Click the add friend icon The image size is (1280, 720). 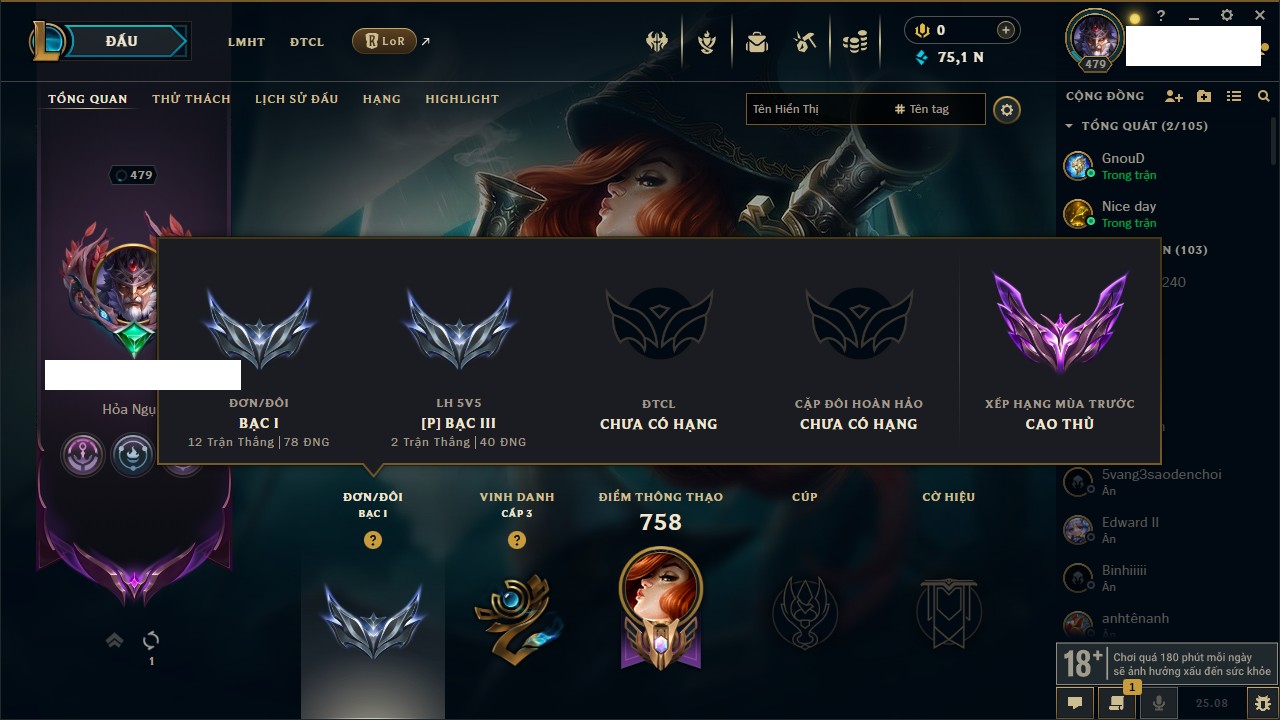tap(1174, 96)
